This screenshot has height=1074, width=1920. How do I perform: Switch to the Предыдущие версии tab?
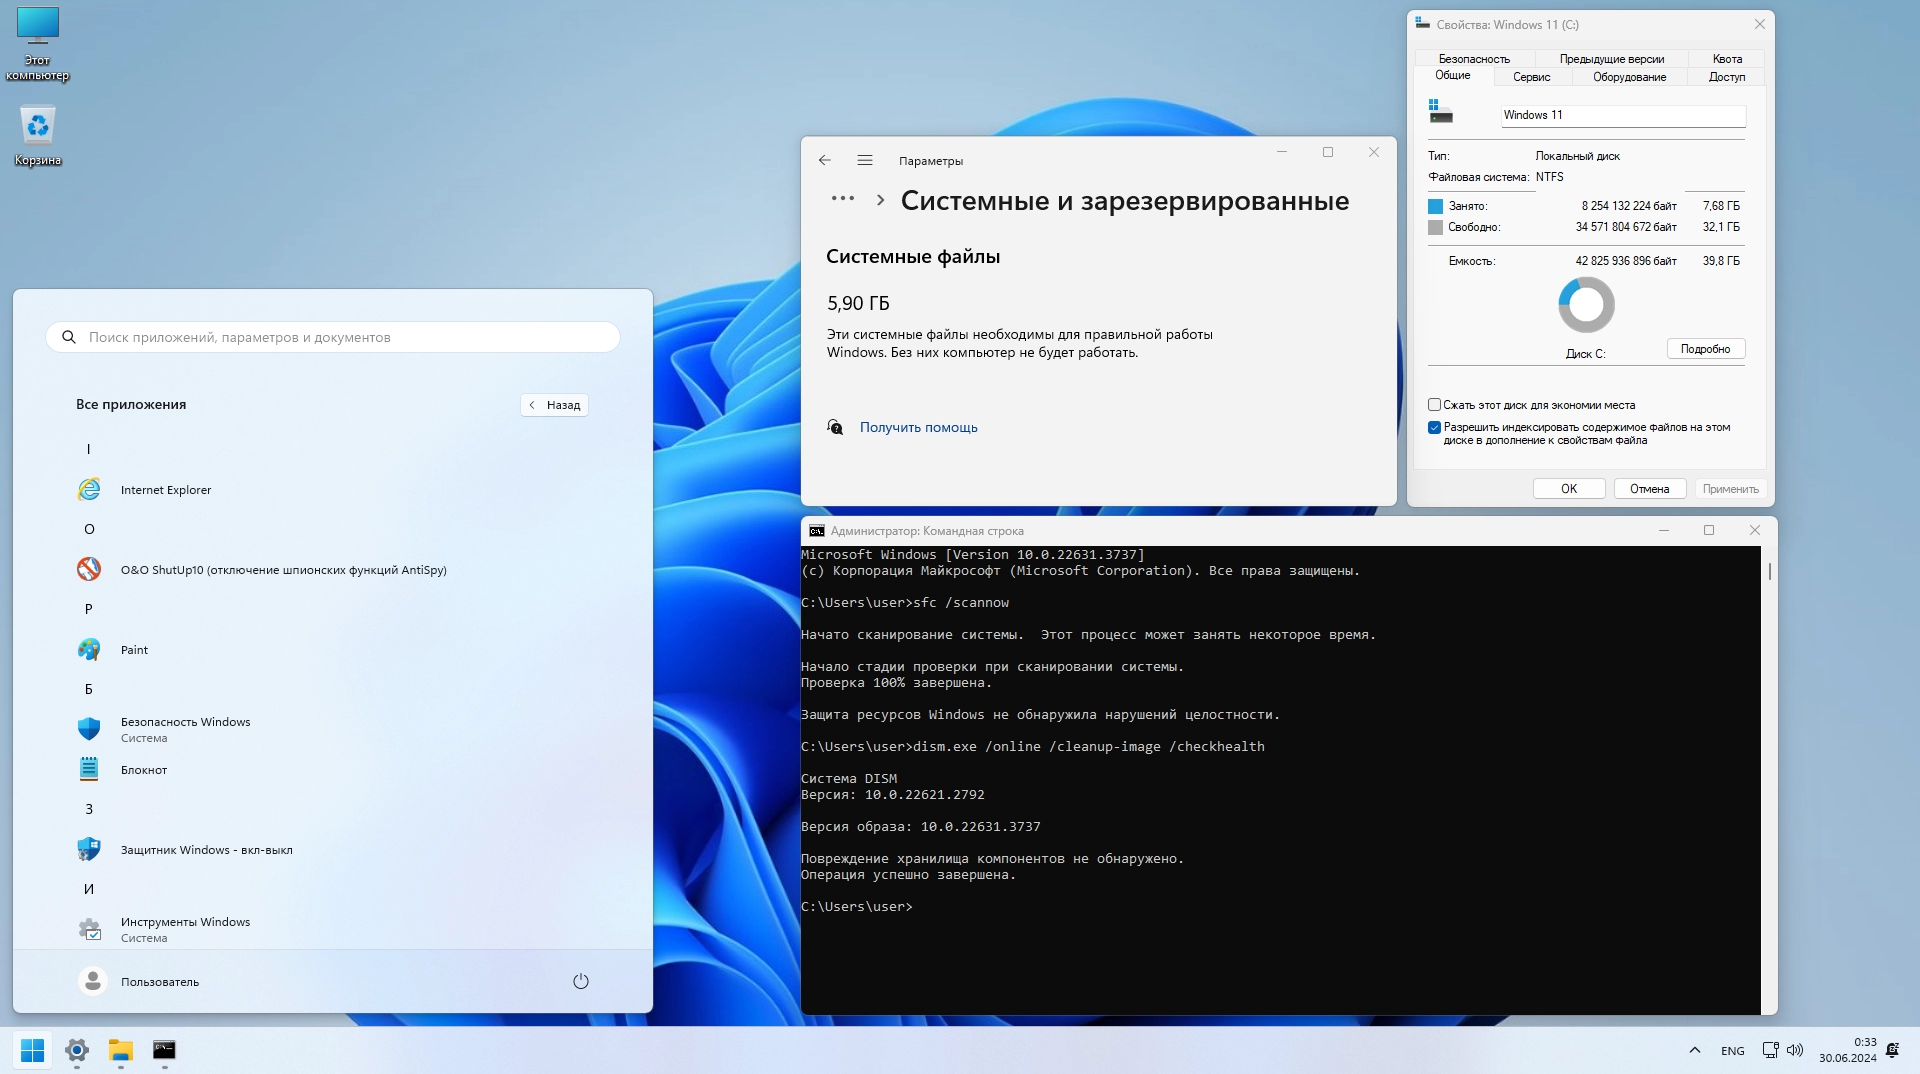click(1611, 59)
